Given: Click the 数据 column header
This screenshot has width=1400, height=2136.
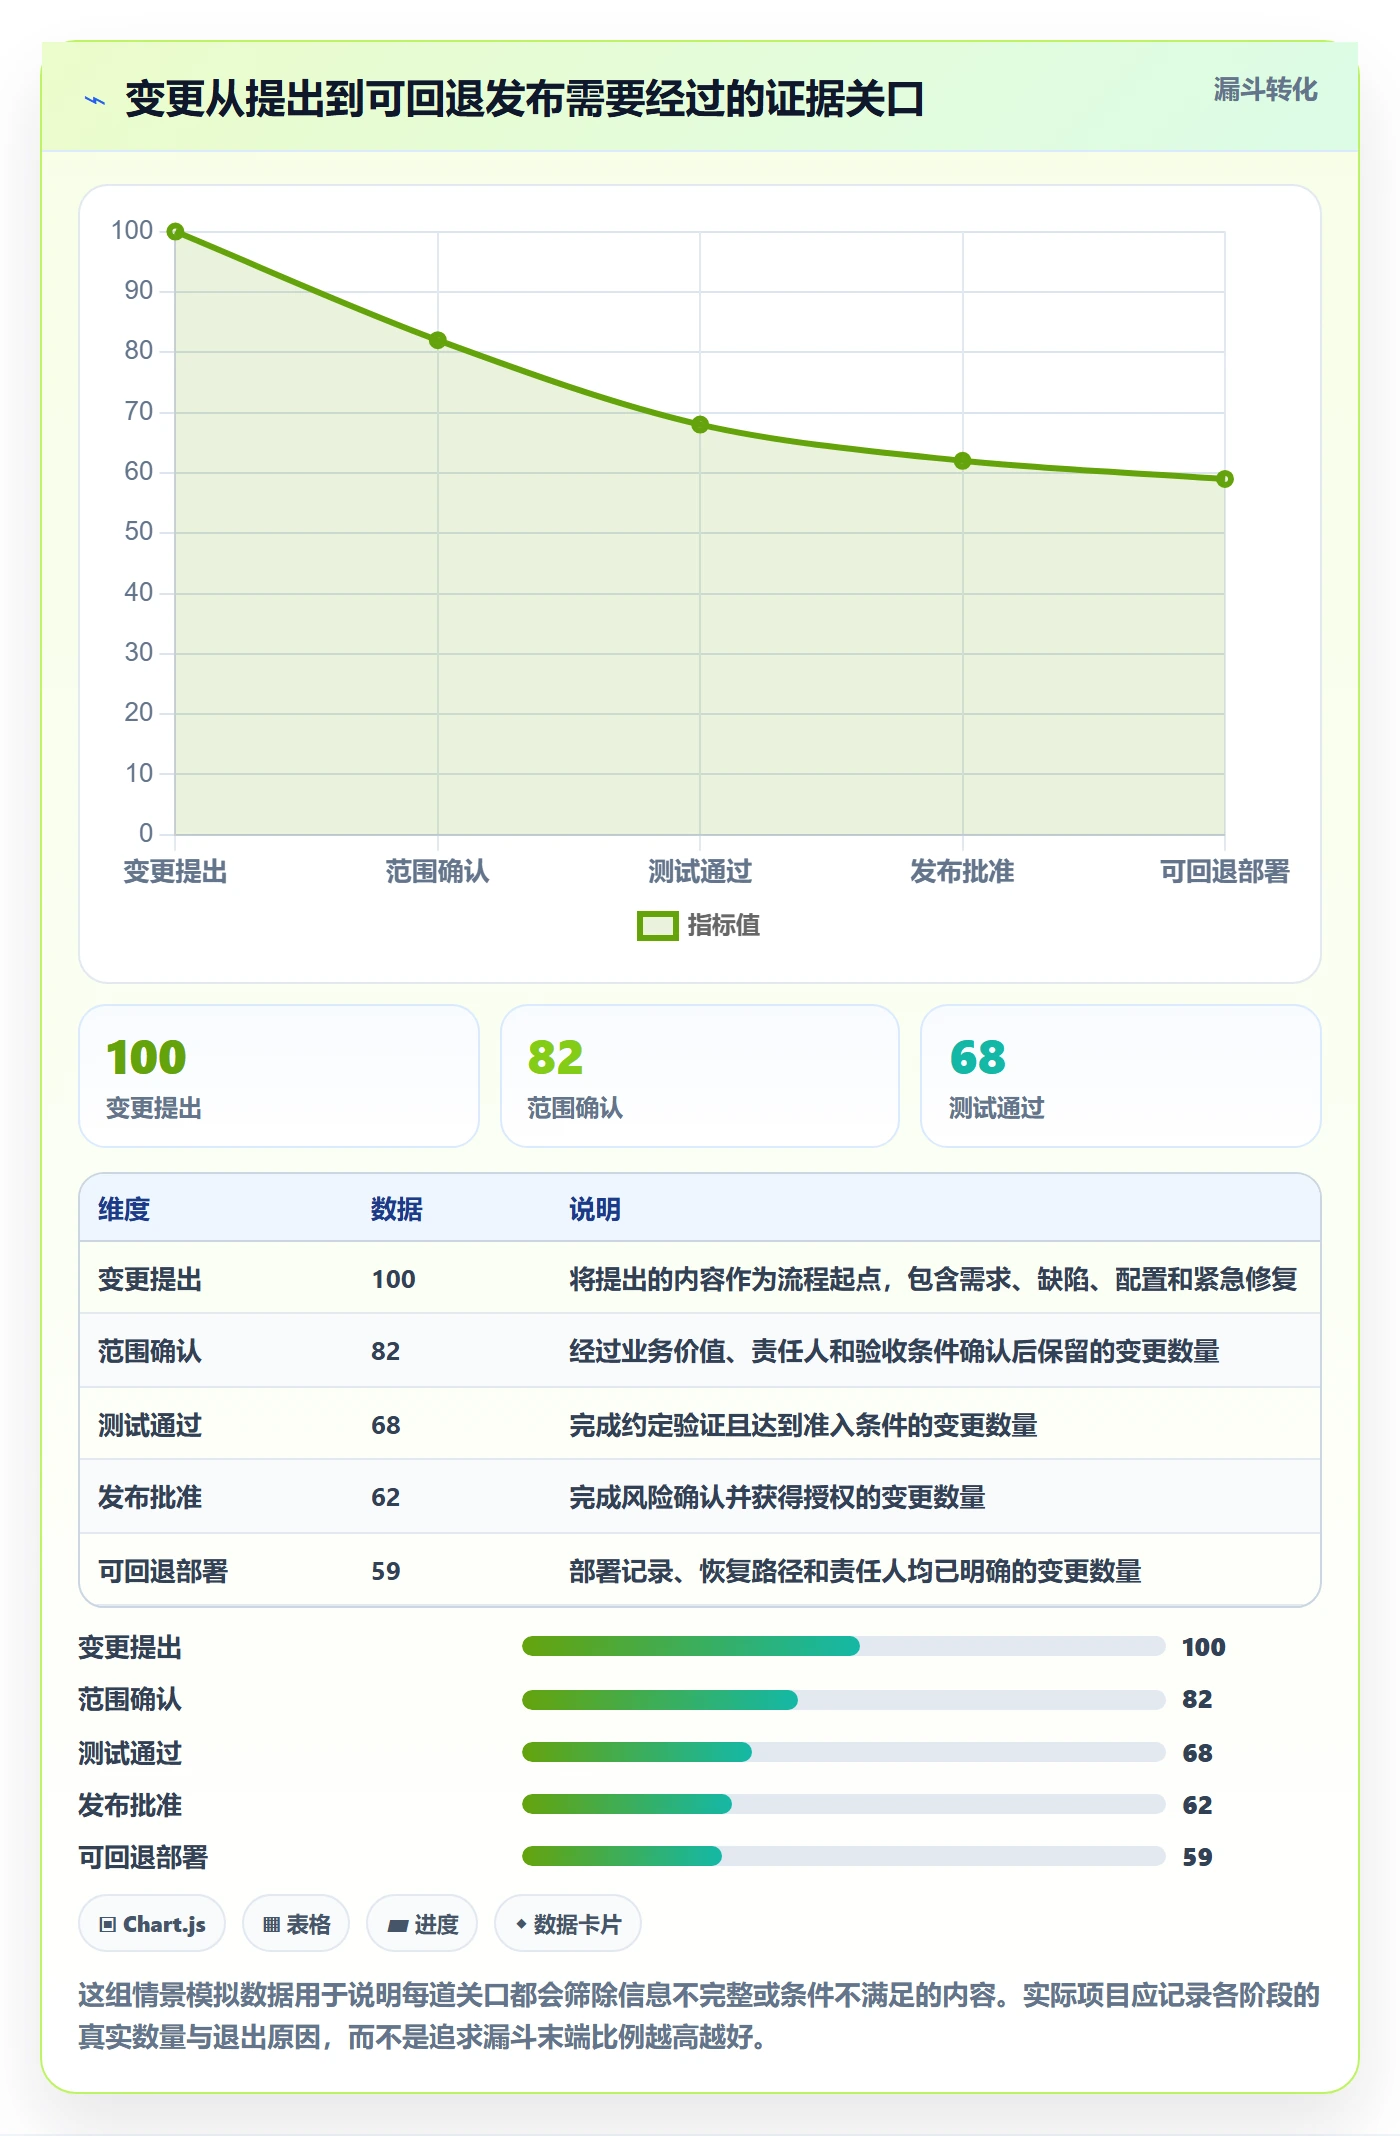Looking at the screenshot, I should (397, 1209).
